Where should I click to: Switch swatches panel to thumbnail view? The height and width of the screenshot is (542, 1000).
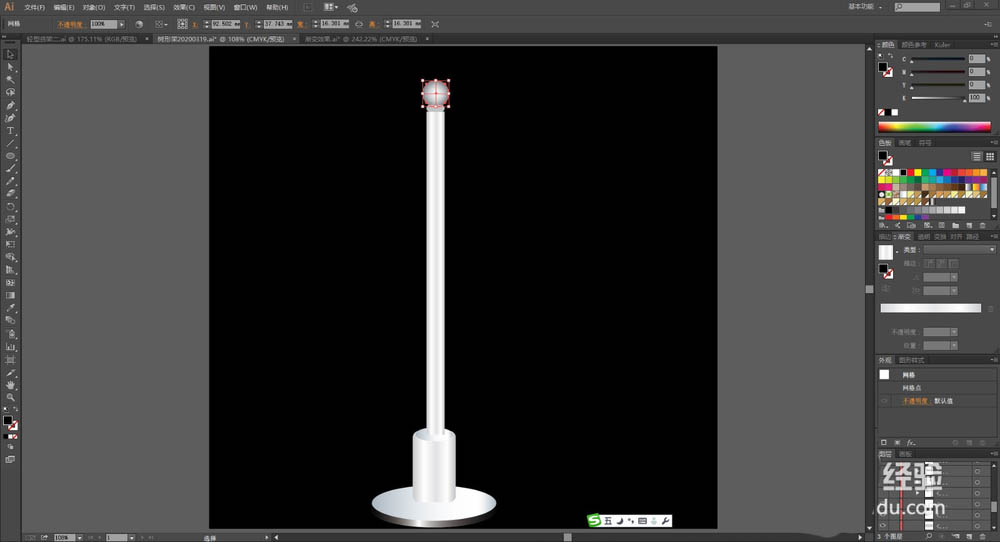(x=990, y=156)
